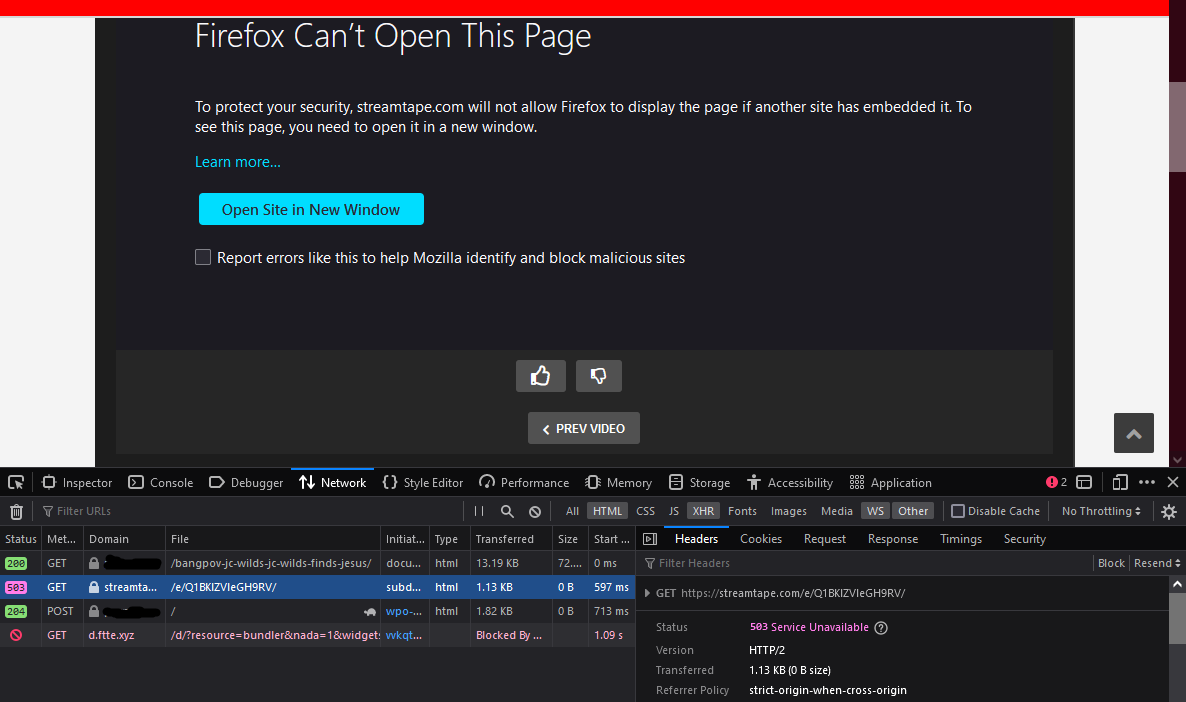
Task: Toggle the XHR filter button
Action: (x=703, y=511)
